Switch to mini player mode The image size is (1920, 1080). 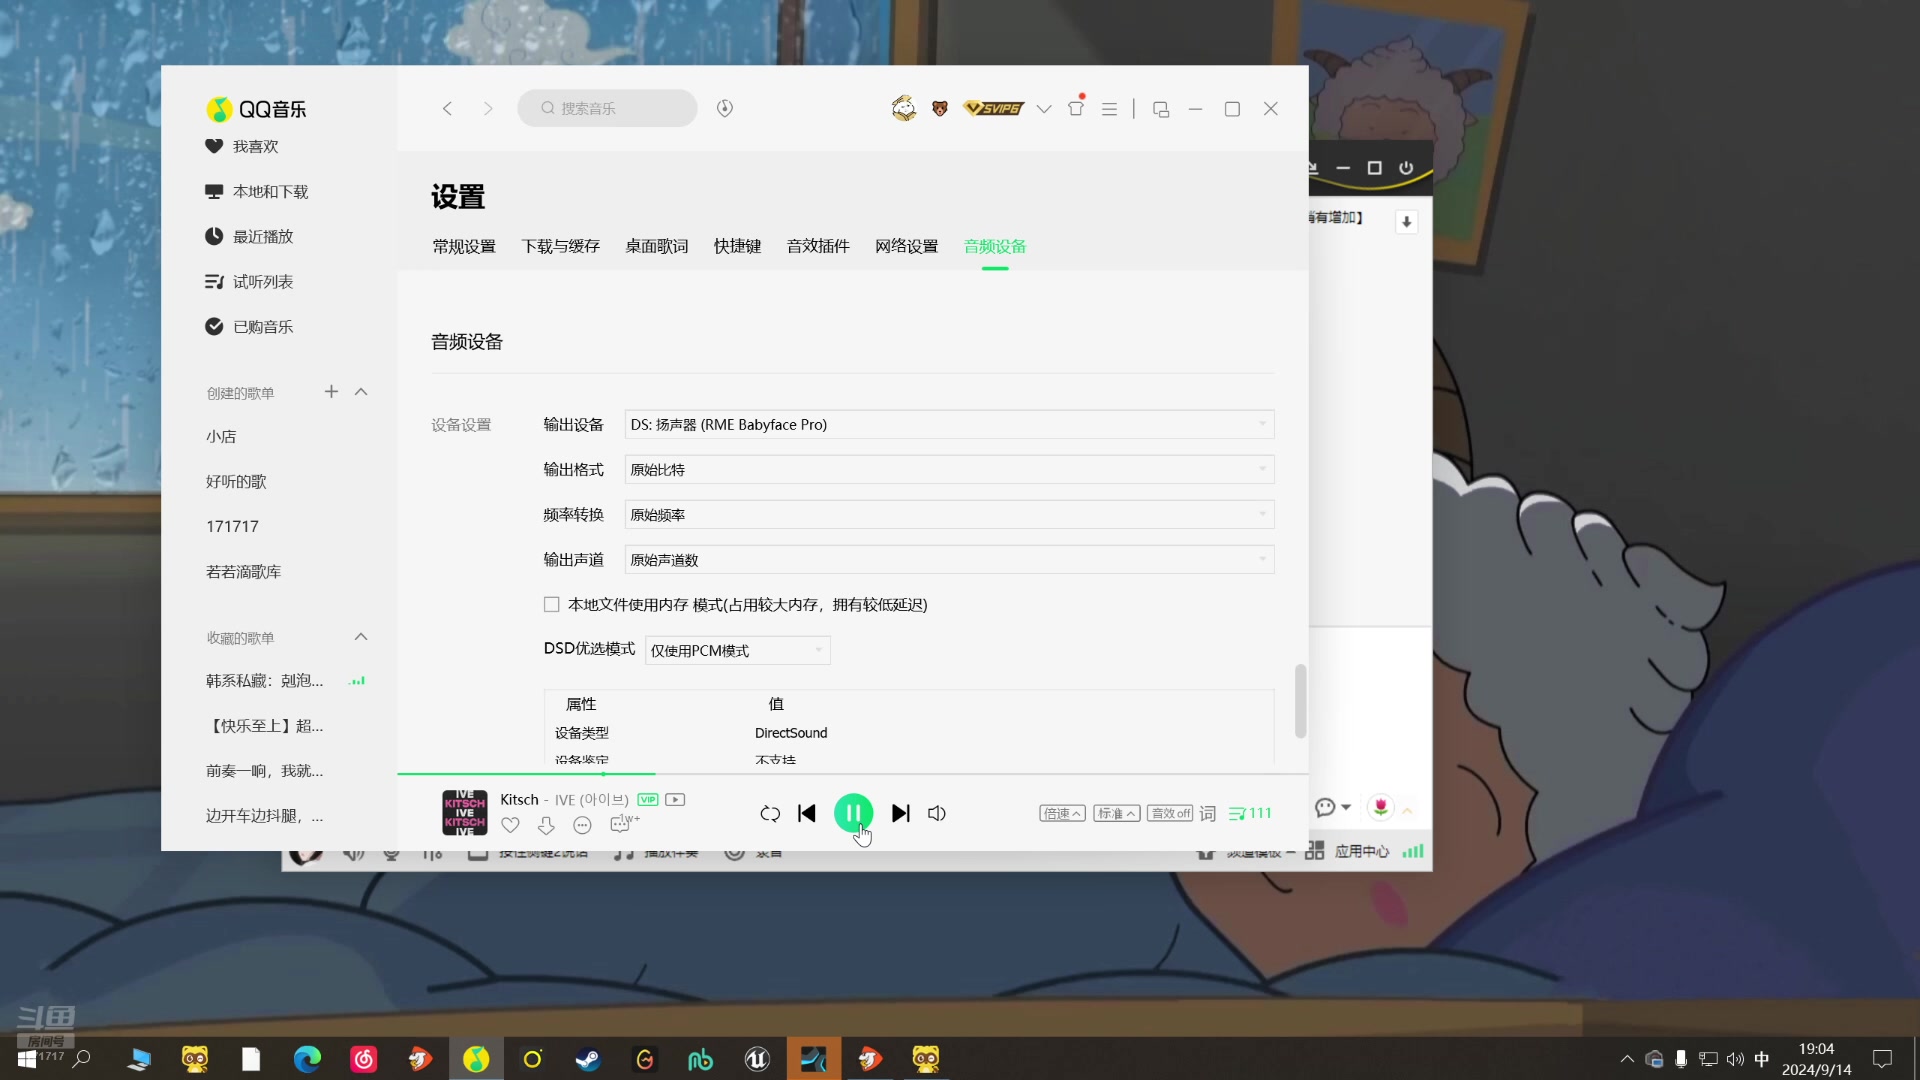pyautogui.click(x=1161, y=109)
